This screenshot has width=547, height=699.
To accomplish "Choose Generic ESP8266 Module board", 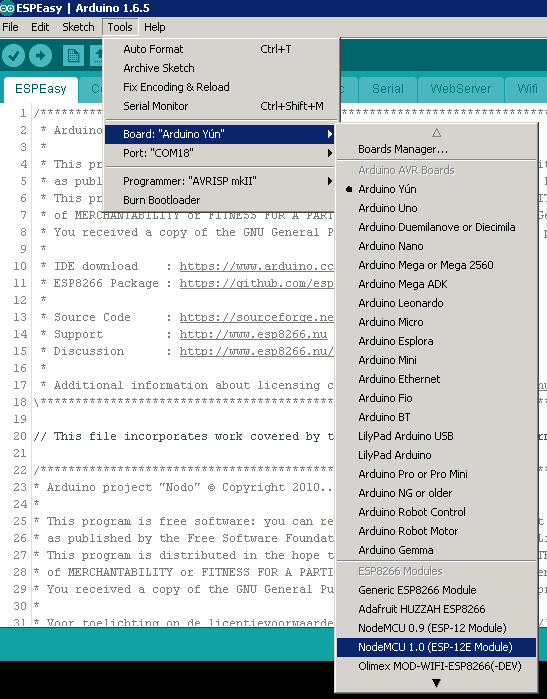I will 436,590.
